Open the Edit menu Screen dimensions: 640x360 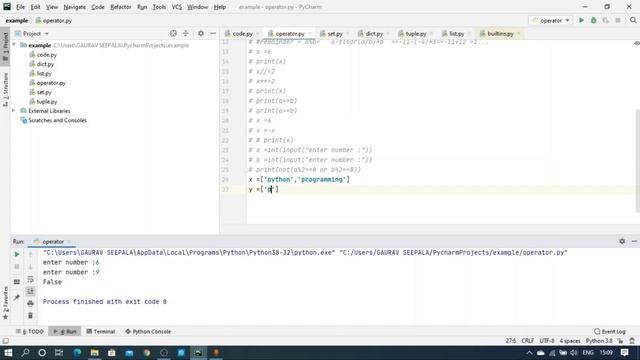coord(36,7)
